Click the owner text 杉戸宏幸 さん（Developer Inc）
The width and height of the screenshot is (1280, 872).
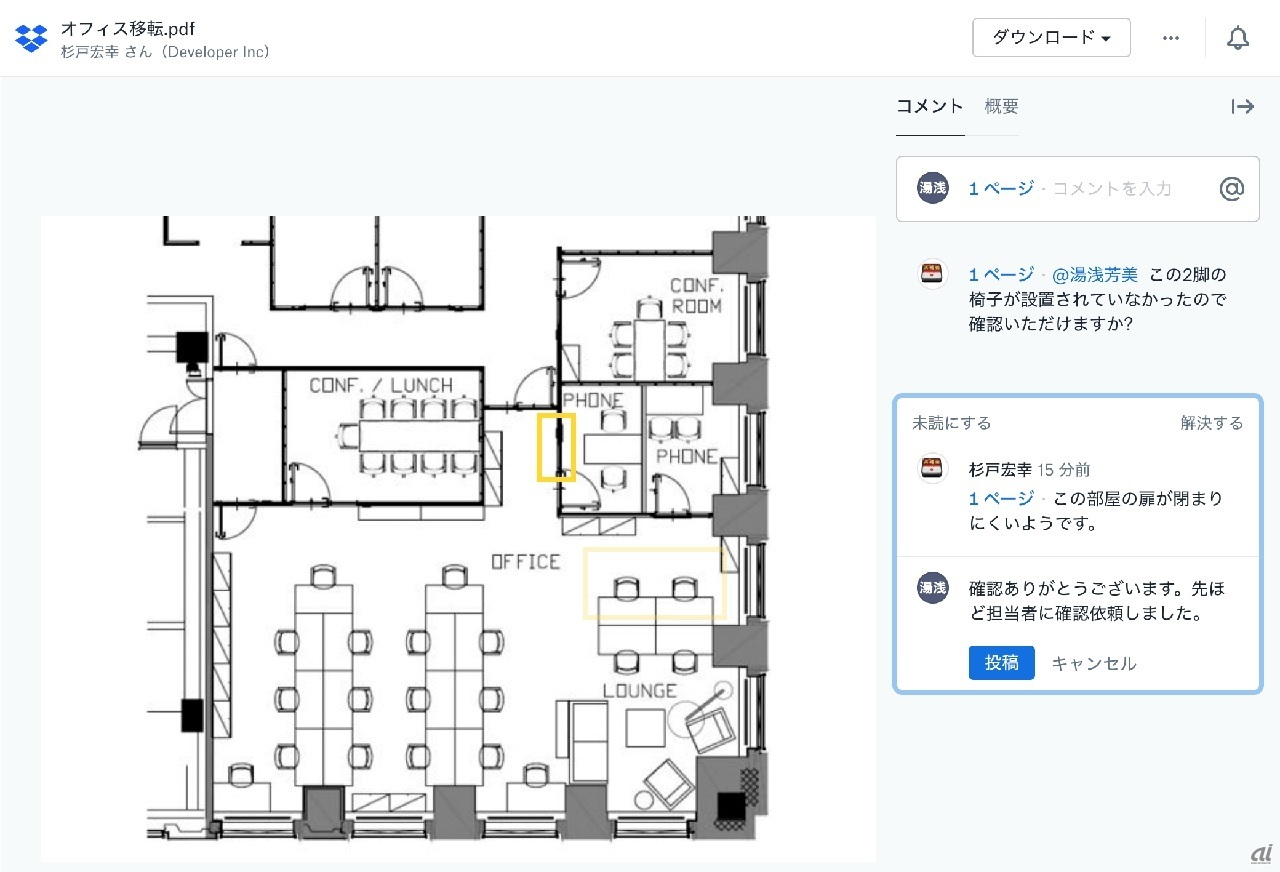(x=166, y=52)
